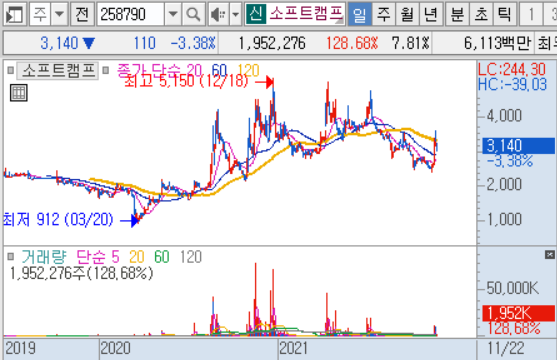Click the 소프트캠프 legend label in chart
This screenshot has width=557, height=360.
coord(58,70)
